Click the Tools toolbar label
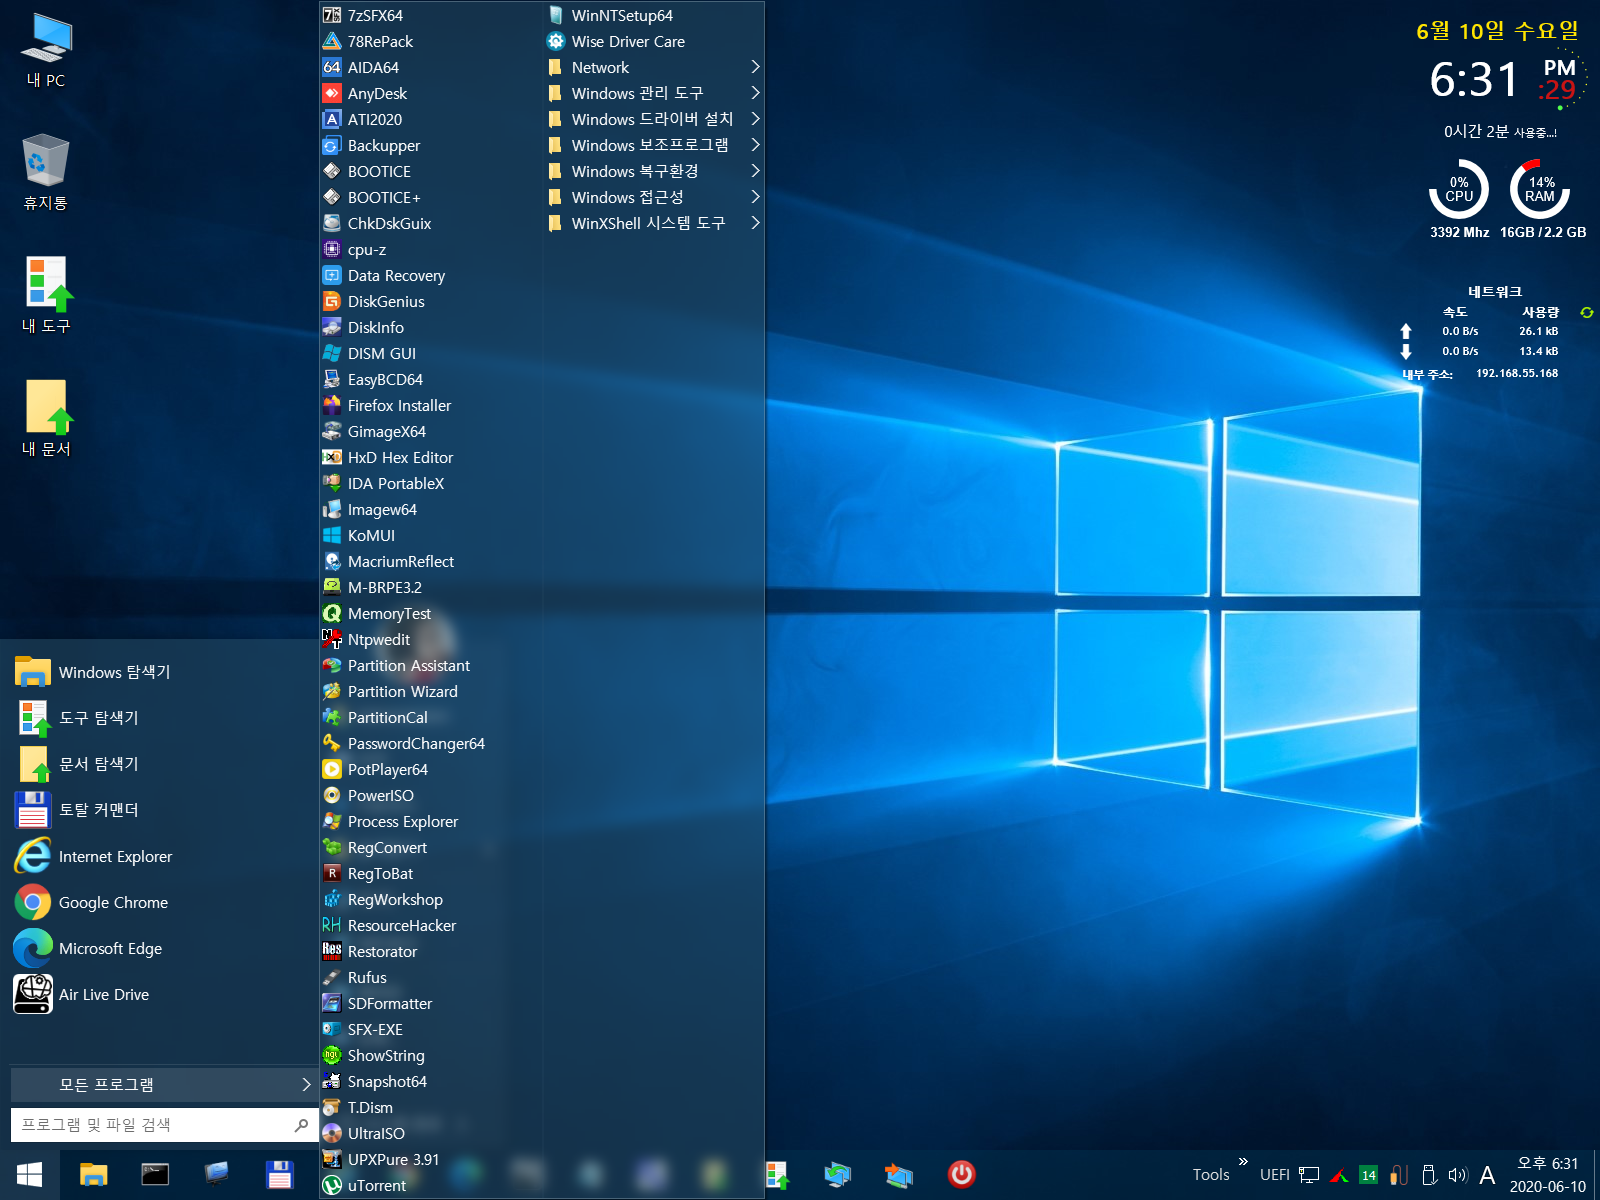 pyautogui.click(x=1211, y=1175)
